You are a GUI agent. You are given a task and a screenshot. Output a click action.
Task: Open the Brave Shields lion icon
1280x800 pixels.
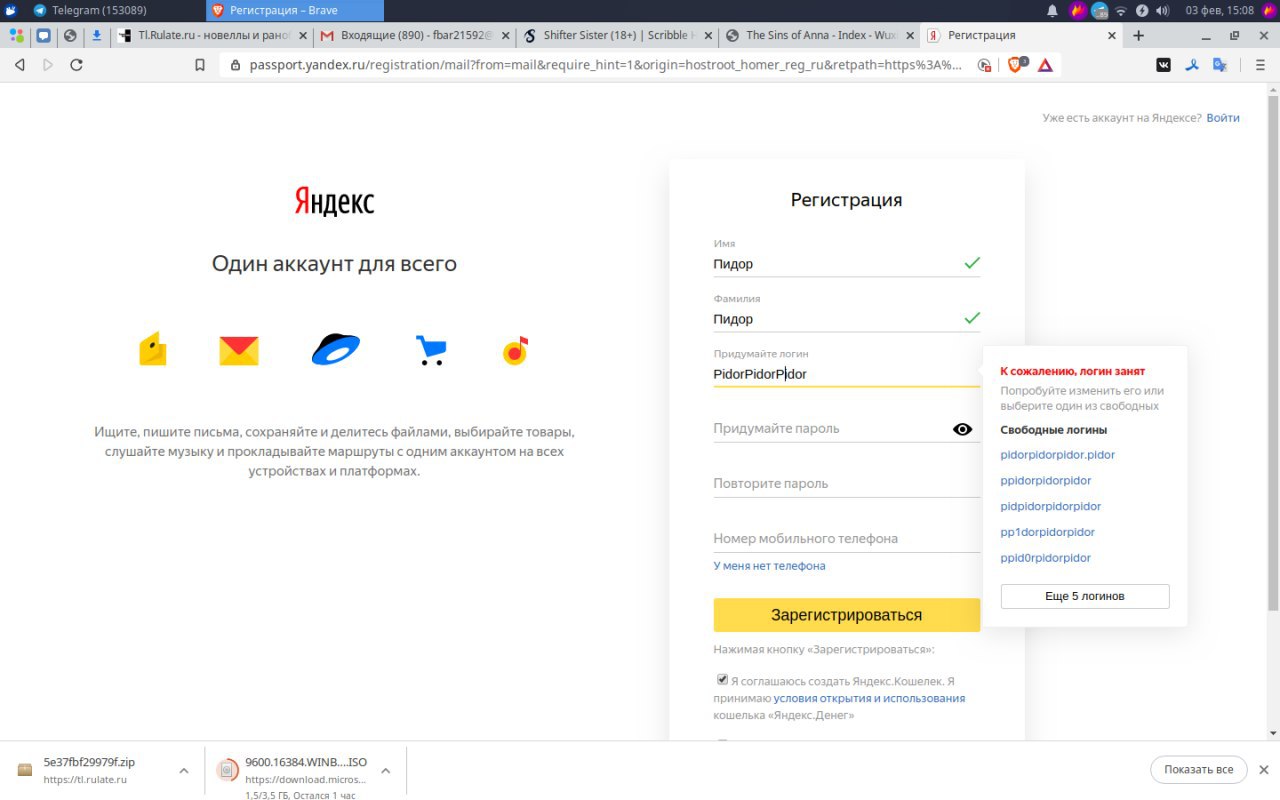1016,64
